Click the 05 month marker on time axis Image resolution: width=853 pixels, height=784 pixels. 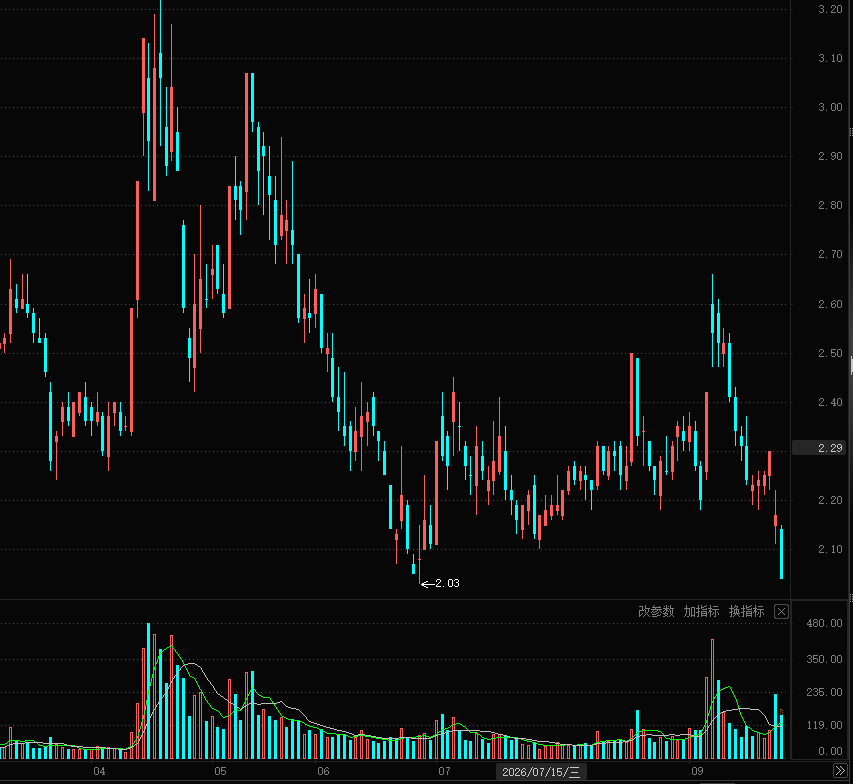point(220,771)
